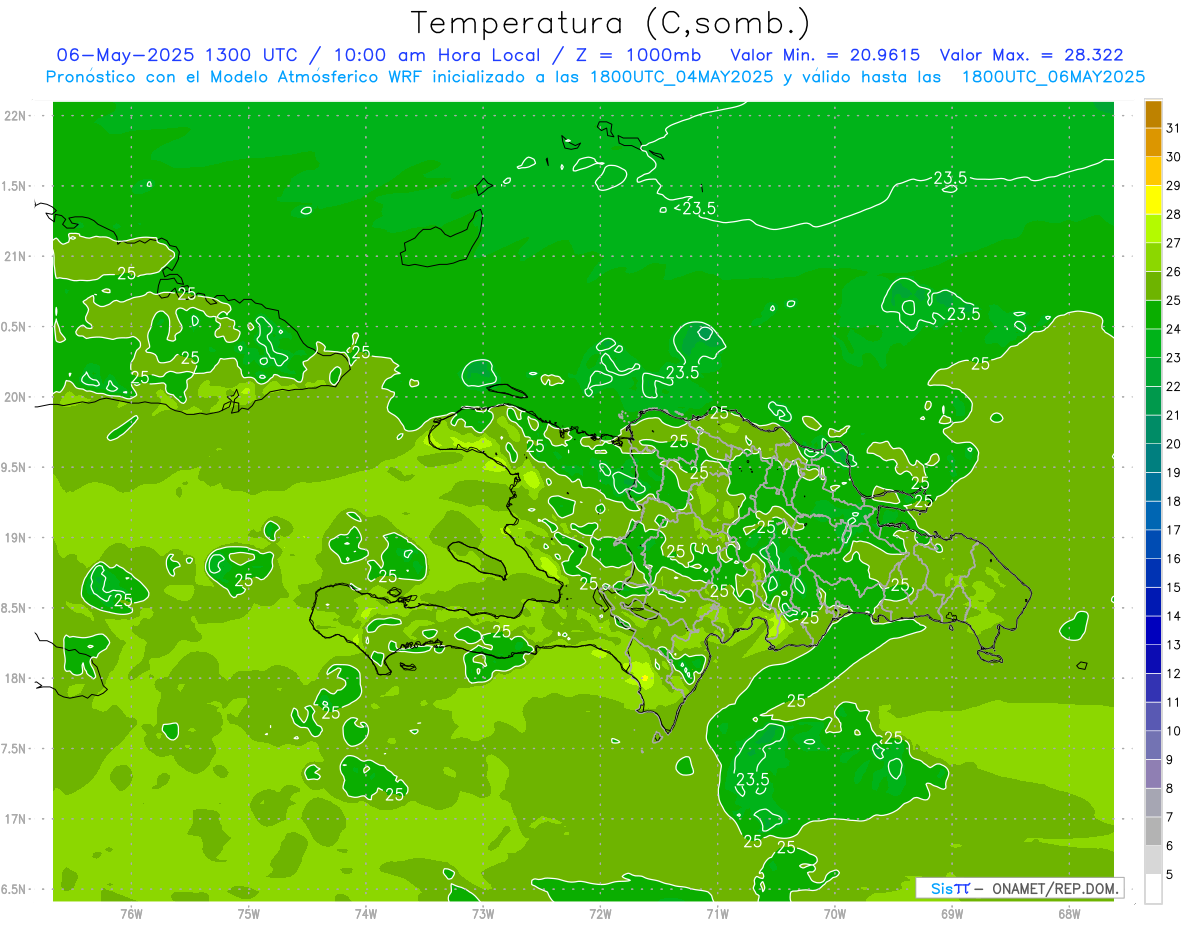This screenshot has height=927, width=1200.
Task: Click the "71W" longitude axis label
Action: pyautogui.click(x=717, y=914)
